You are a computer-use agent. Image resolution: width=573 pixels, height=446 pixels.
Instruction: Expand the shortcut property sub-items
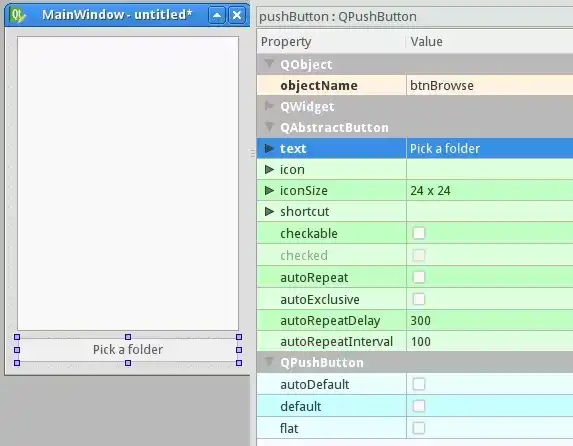pos(269,211)
